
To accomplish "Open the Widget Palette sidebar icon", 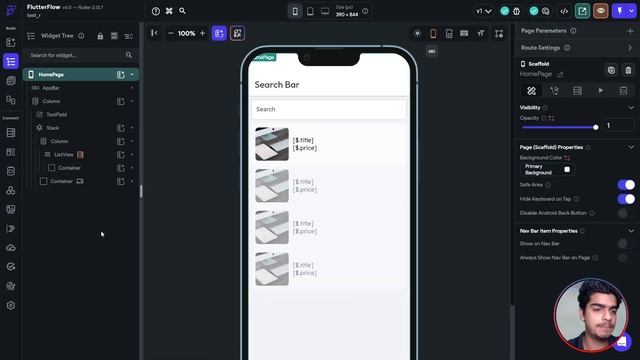I will pyautogui.click(x=11, y=42).
